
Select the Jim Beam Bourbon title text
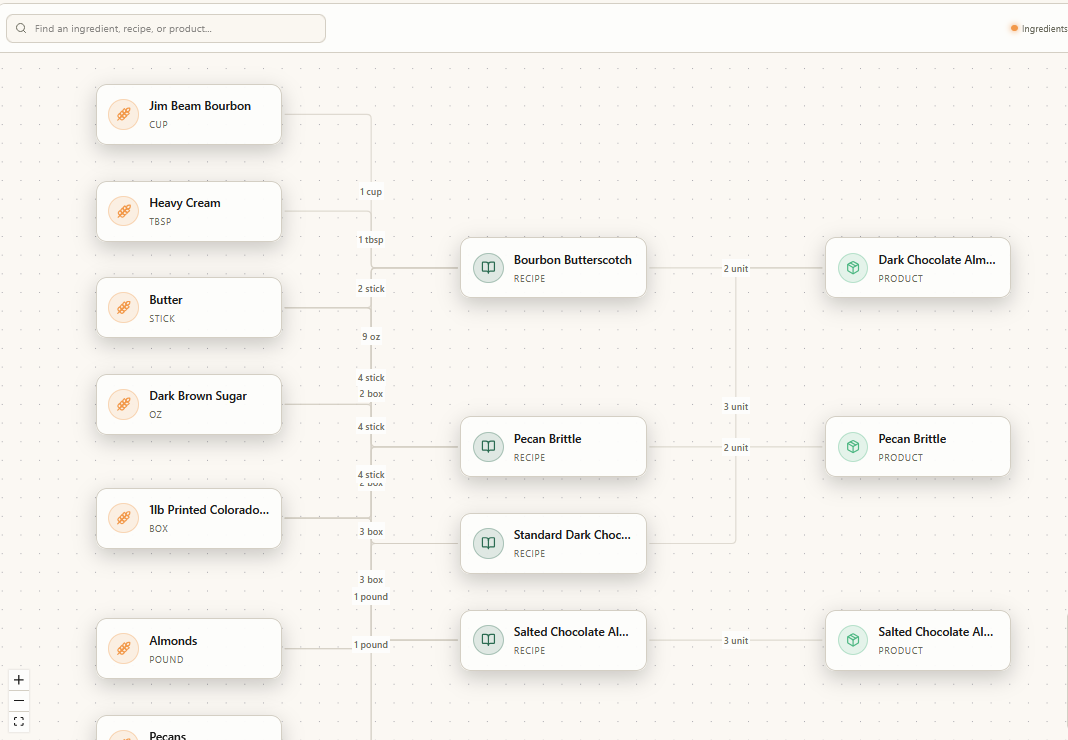click(x=200, y=106)
